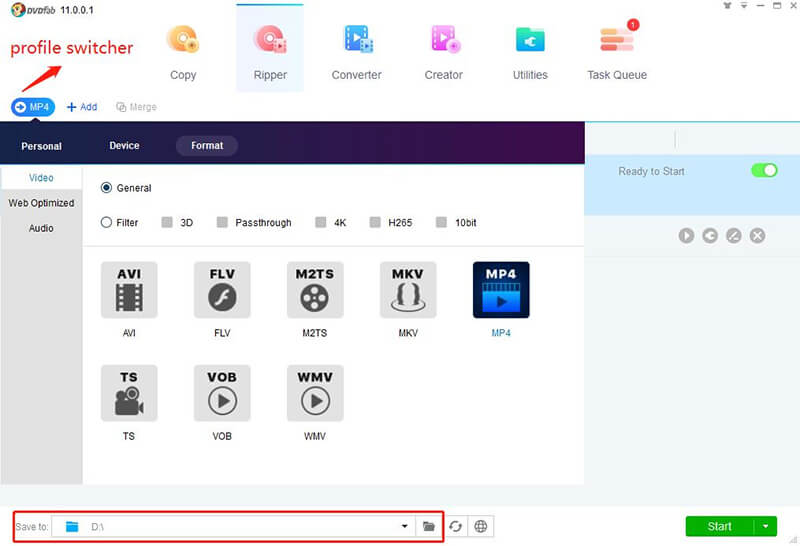The width and height of the screenshot is (800, 546).
Task: Expand the Save to path dropdown
Action: tap(404, 526)
